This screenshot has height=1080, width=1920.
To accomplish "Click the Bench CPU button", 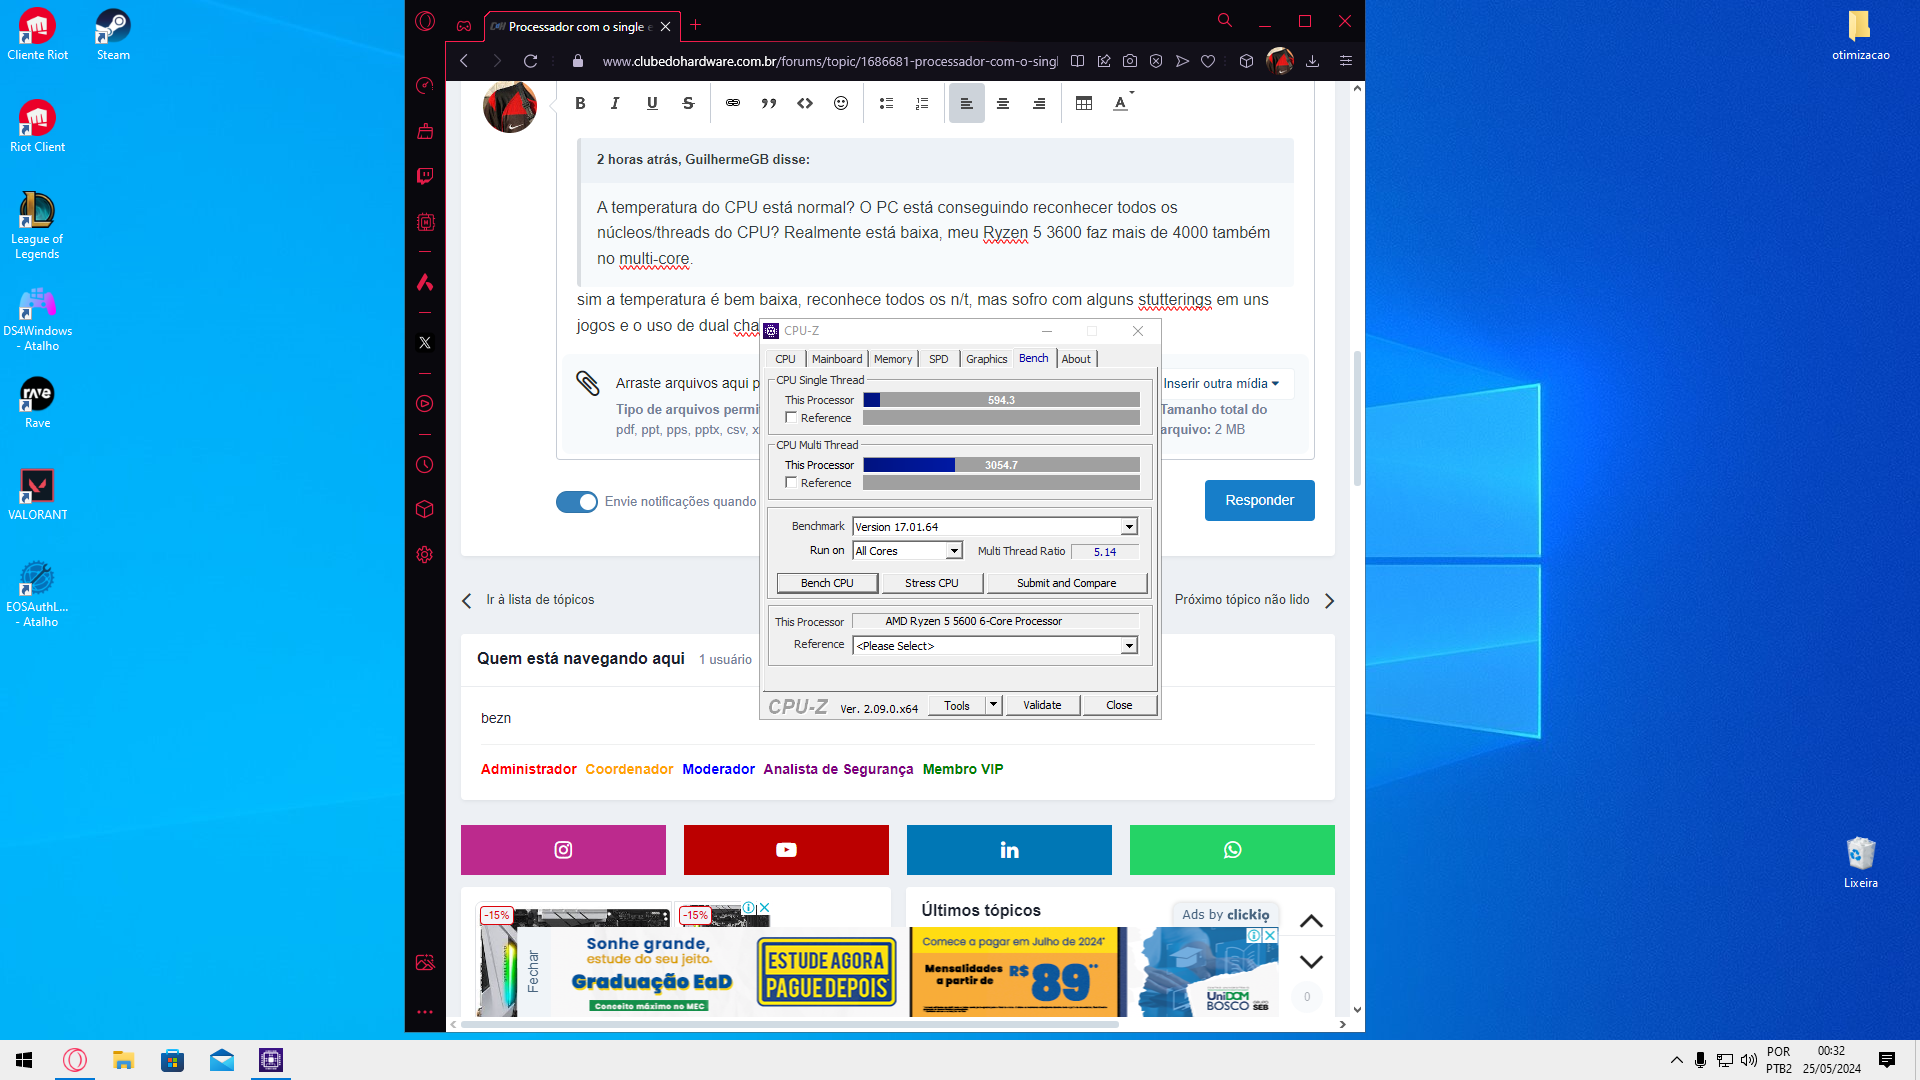I will coord(827,583).
